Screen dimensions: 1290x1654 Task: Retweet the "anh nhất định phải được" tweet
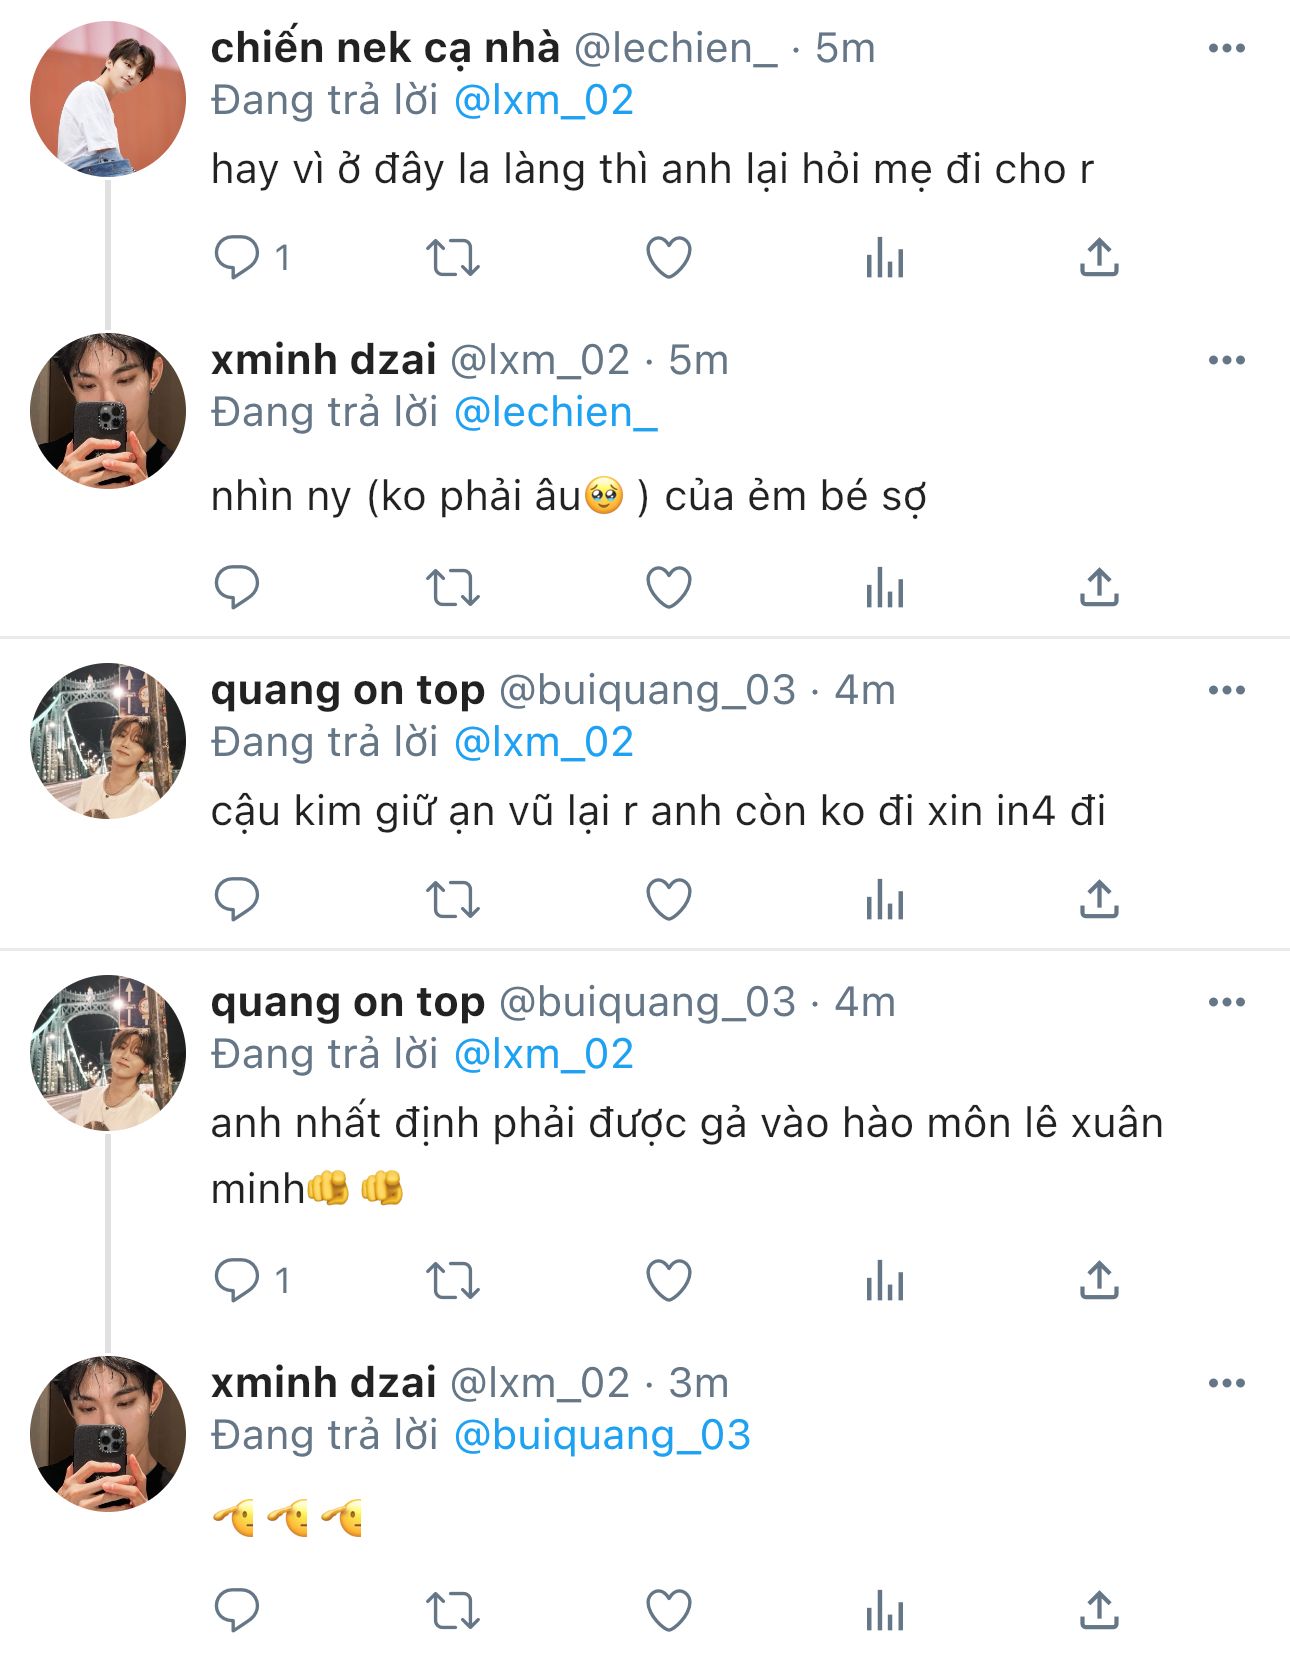coord(452,1280)
